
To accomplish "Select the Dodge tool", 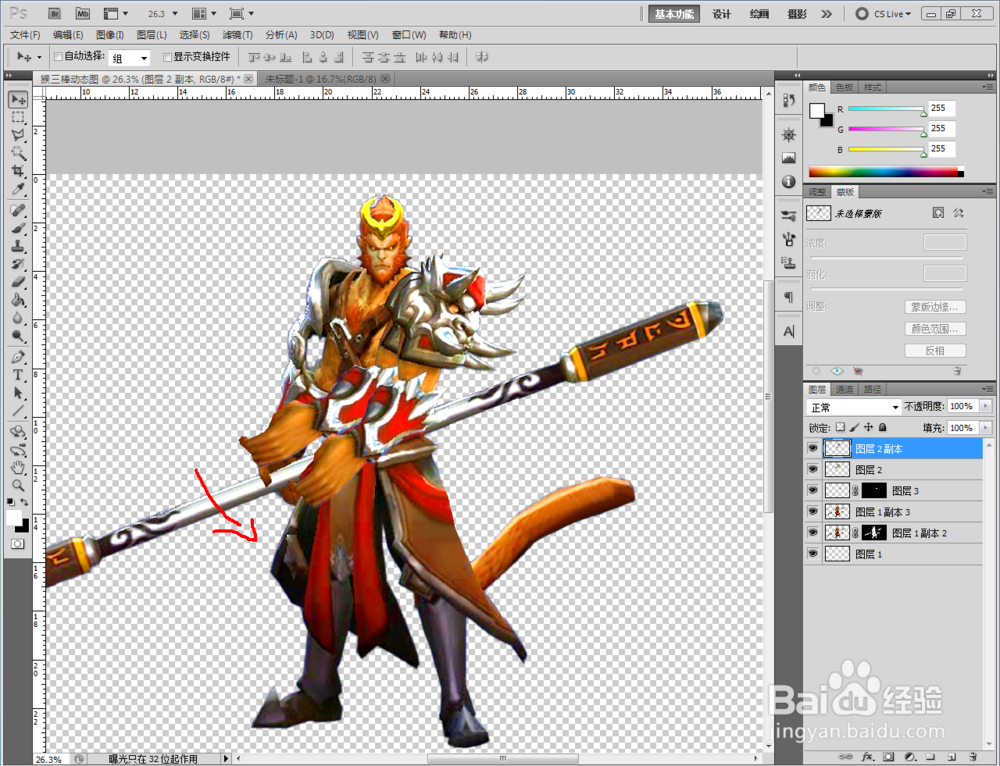I will (18, 335).
